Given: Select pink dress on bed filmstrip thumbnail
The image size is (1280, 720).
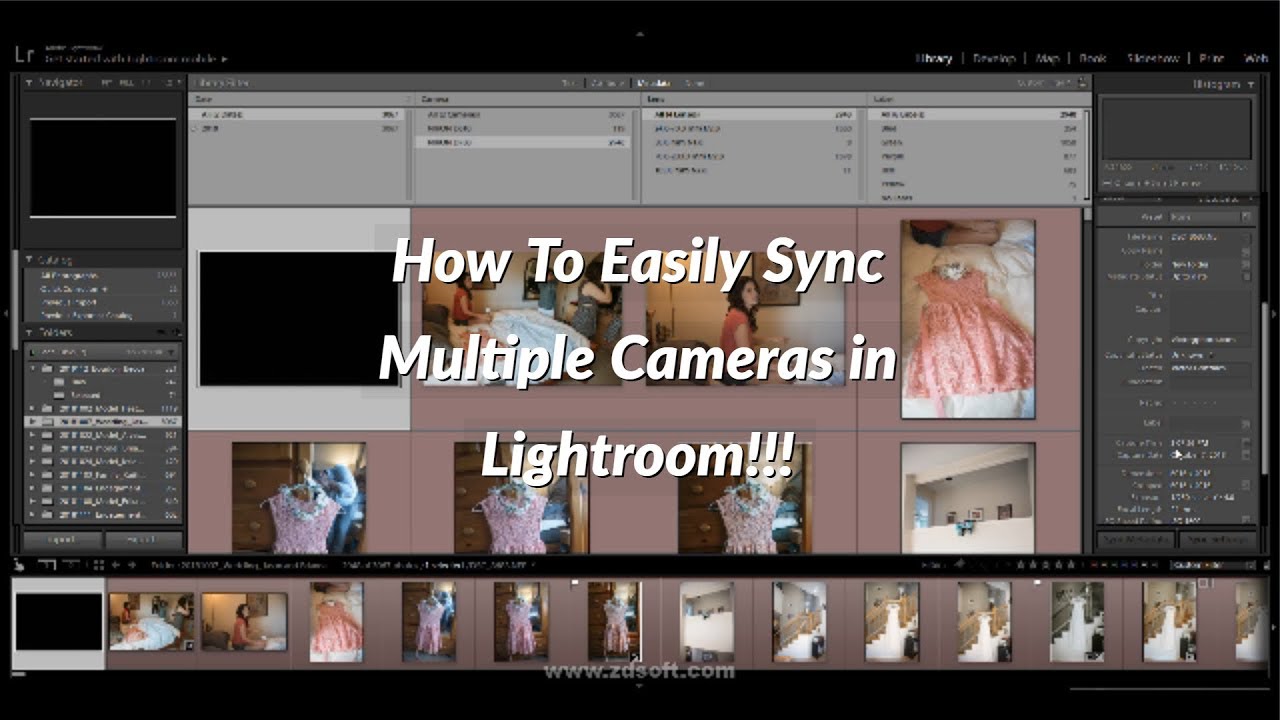Looking at the screenshot, I should [336, 622].
